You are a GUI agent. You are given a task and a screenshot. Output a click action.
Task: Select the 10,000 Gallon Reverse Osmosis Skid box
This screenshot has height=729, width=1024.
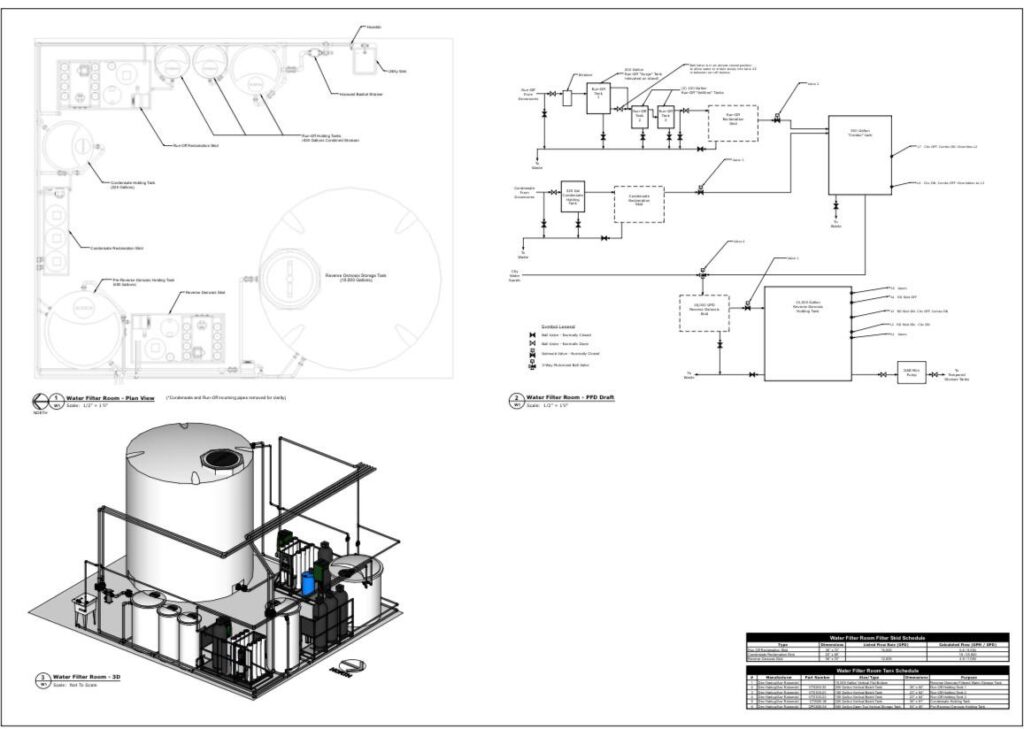pos(703,313)
